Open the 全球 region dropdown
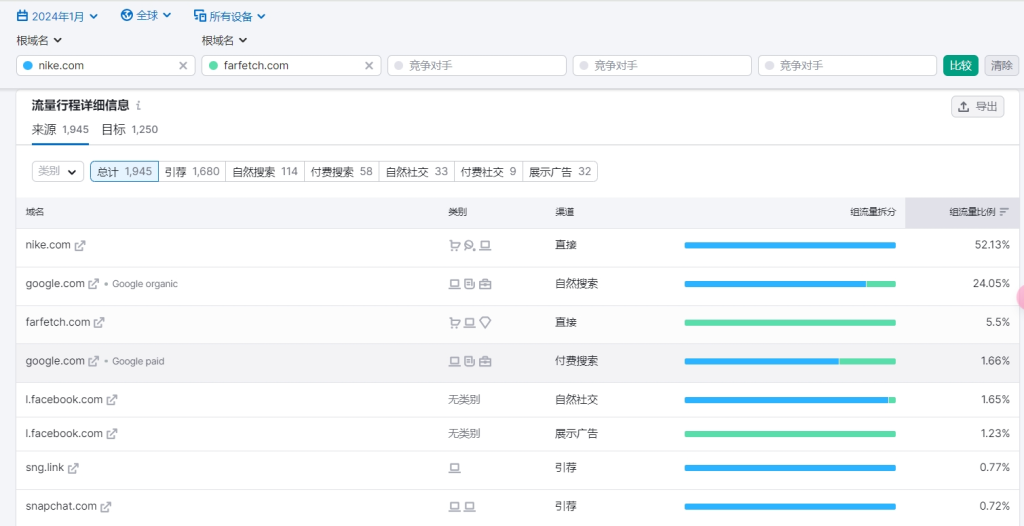 click(x=146, y=16)
